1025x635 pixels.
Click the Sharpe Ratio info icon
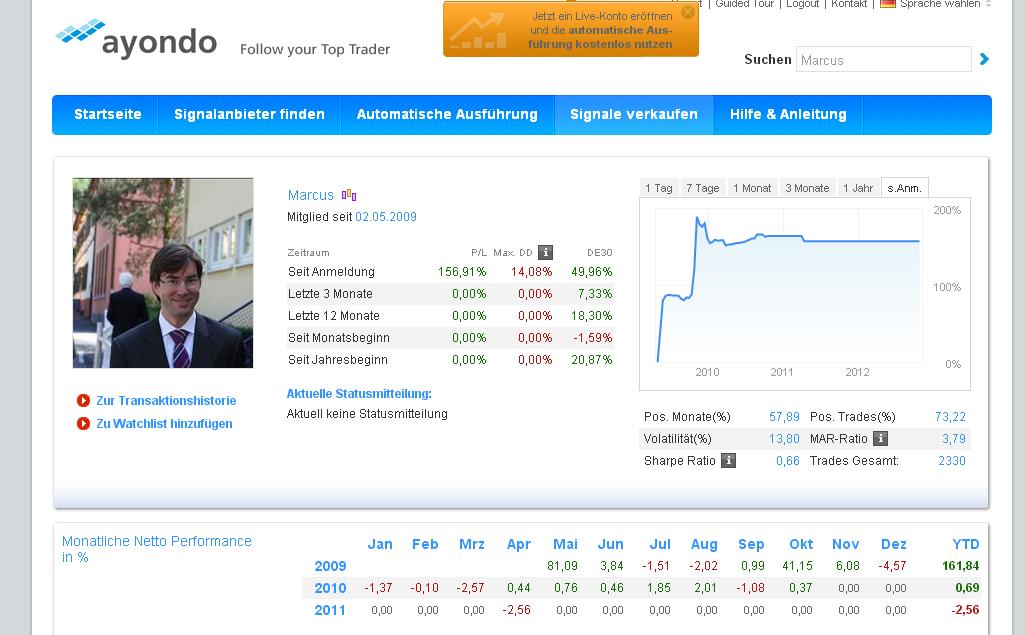click(728, 461)
